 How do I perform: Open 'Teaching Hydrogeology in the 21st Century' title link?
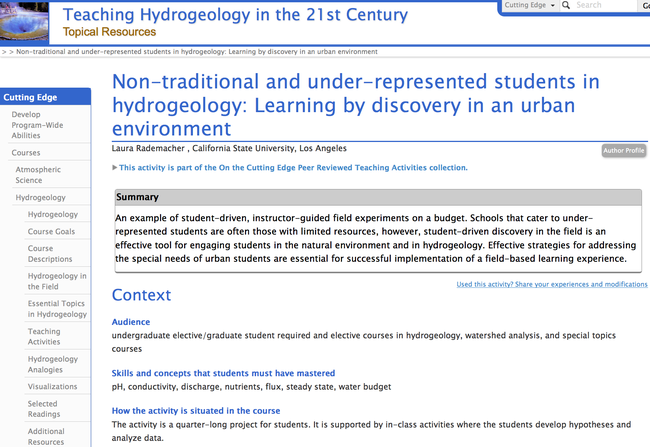point(234,14)
